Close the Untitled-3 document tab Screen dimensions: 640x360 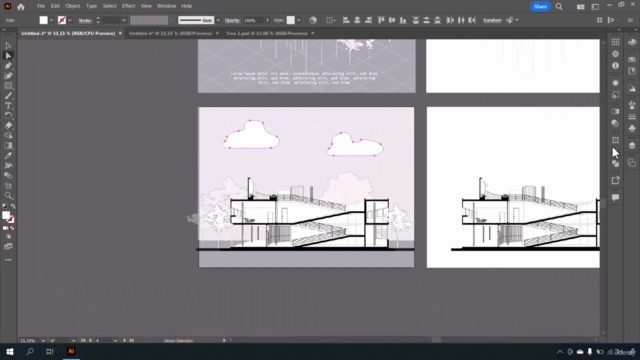120,33
